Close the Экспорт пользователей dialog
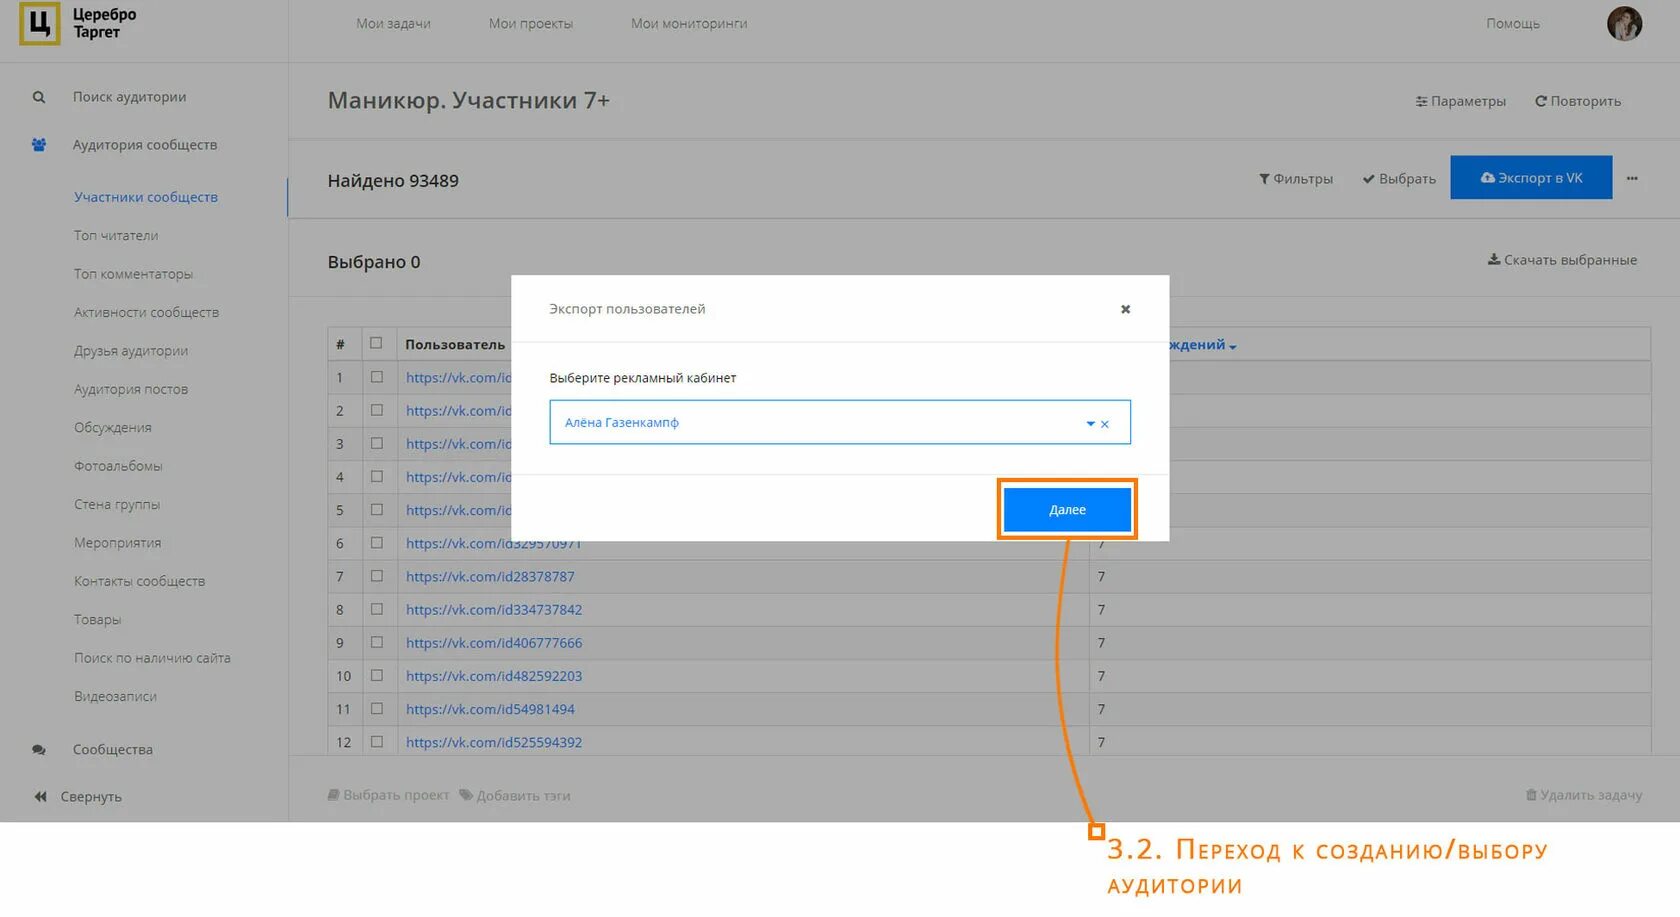Screen dimensions: 1680x917 (1125, 309)
